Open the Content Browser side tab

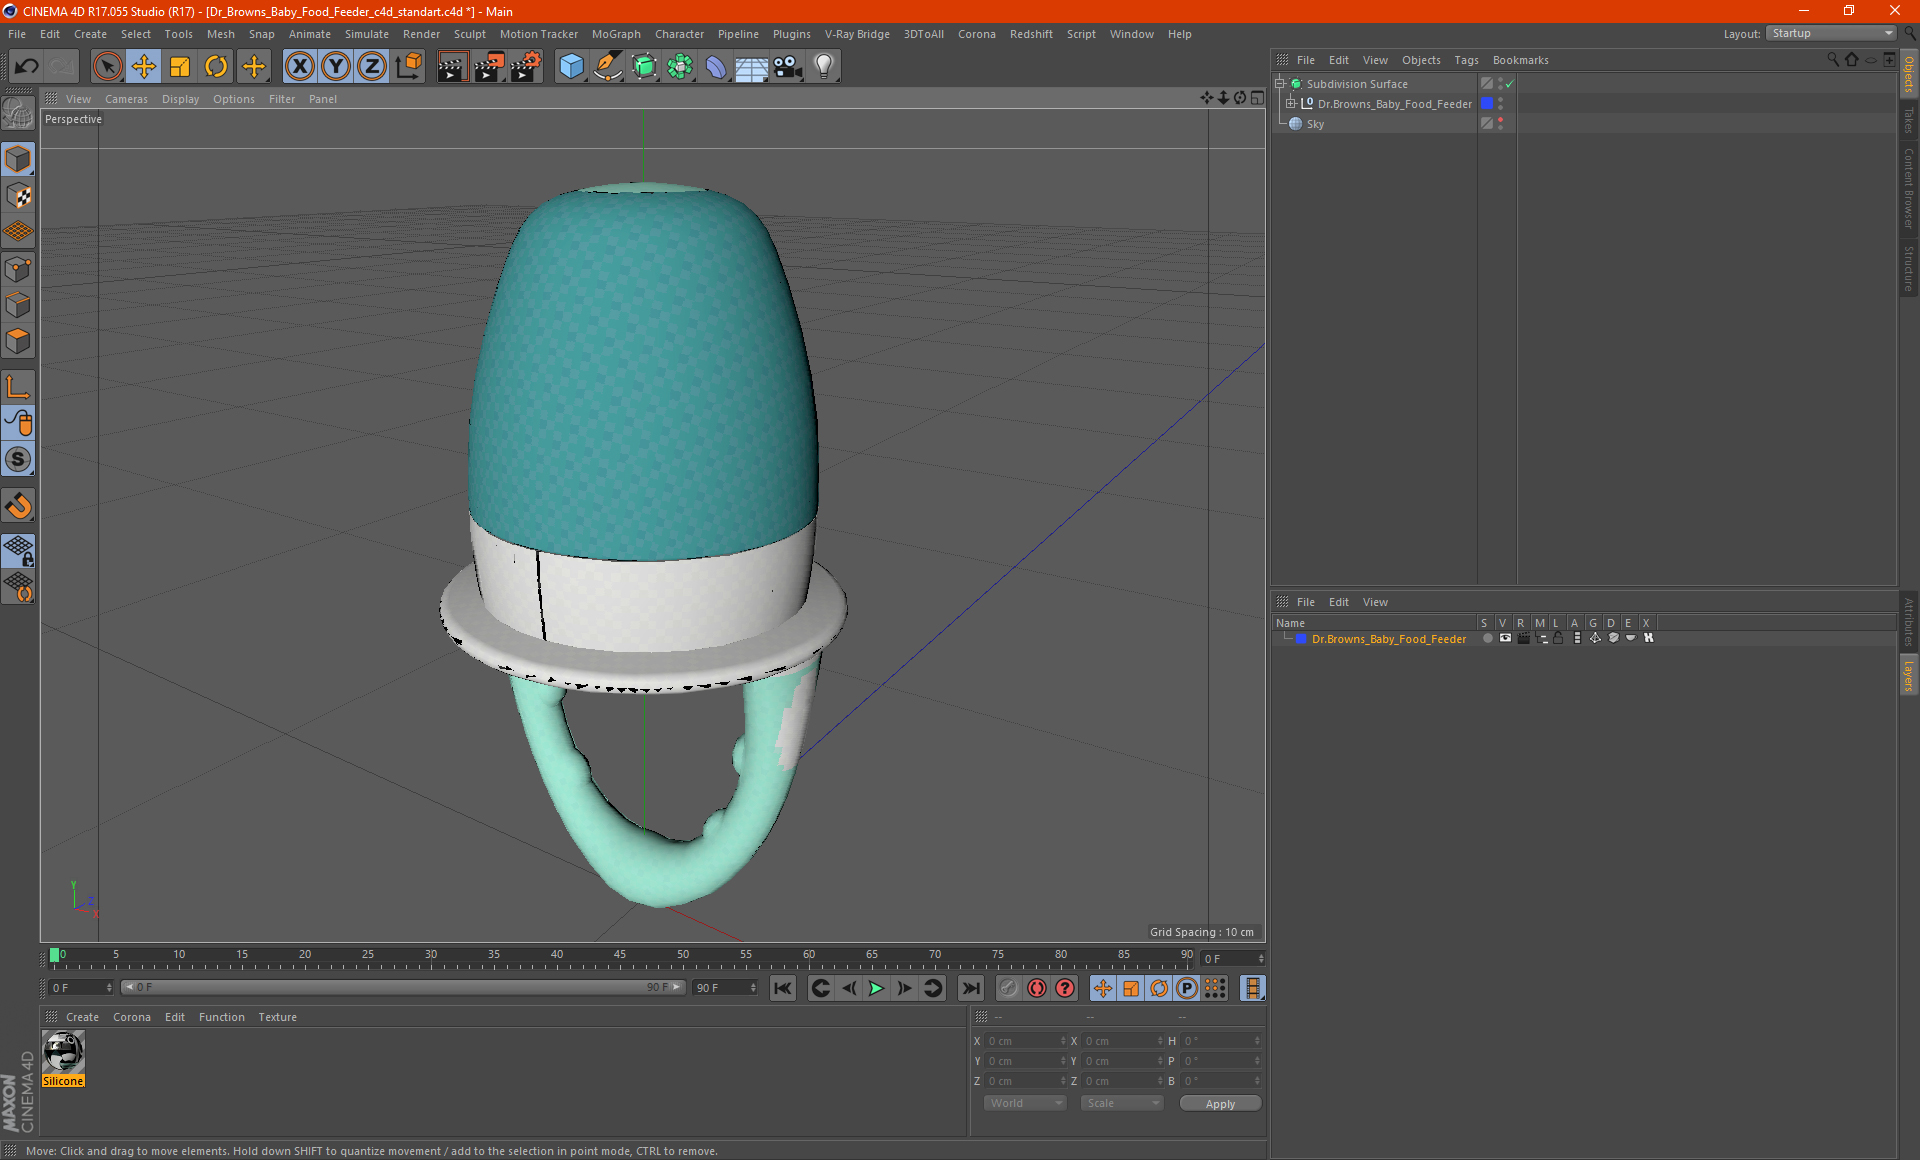[1909, 188]
